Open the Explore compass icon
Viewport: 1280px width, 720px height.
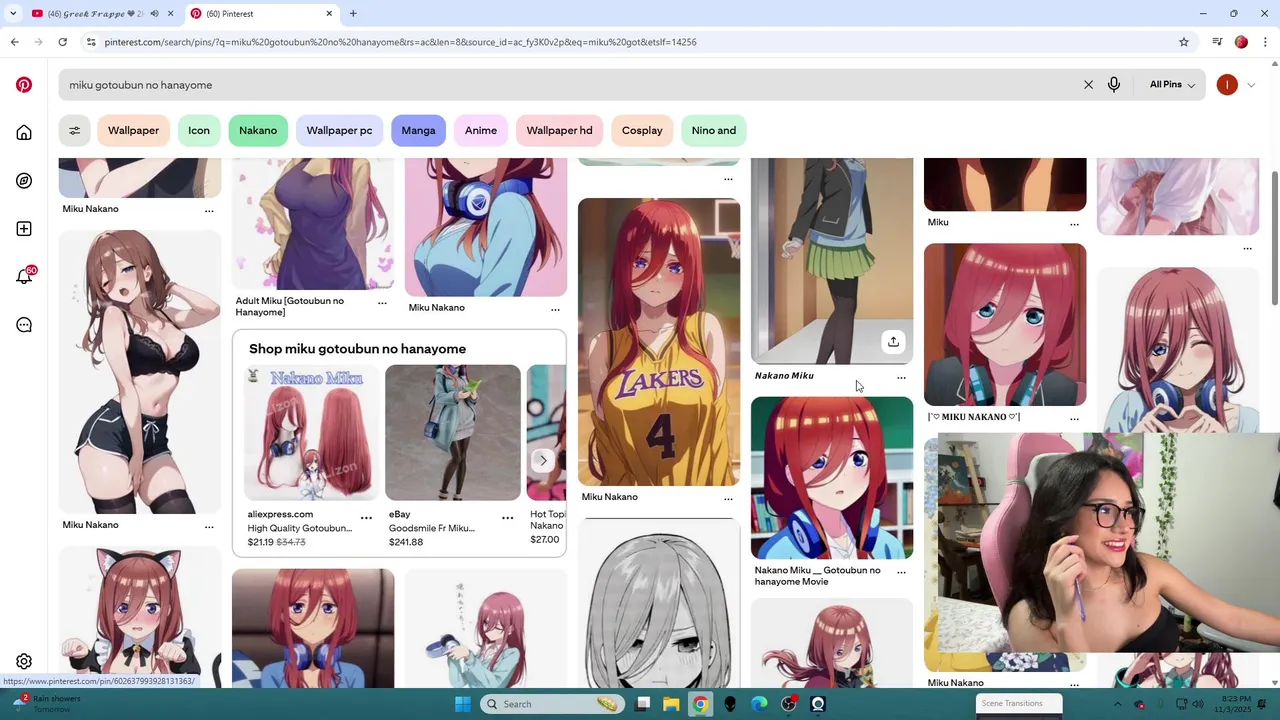tap(24, 181)
